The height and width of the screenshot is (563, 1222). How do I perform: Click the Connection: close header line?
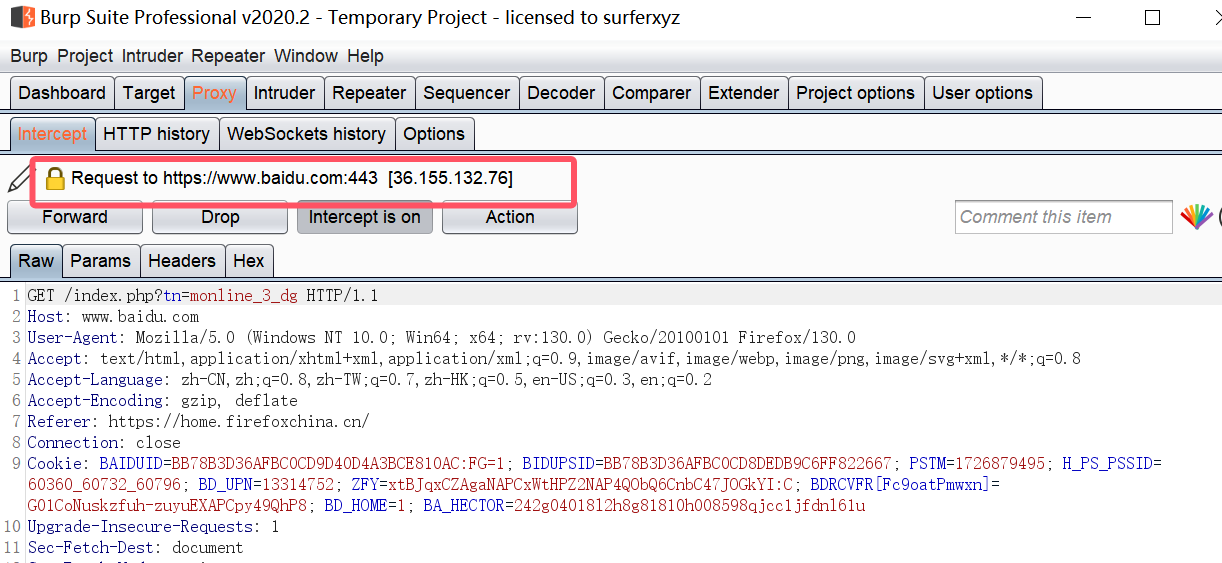(x=104, y=443)
